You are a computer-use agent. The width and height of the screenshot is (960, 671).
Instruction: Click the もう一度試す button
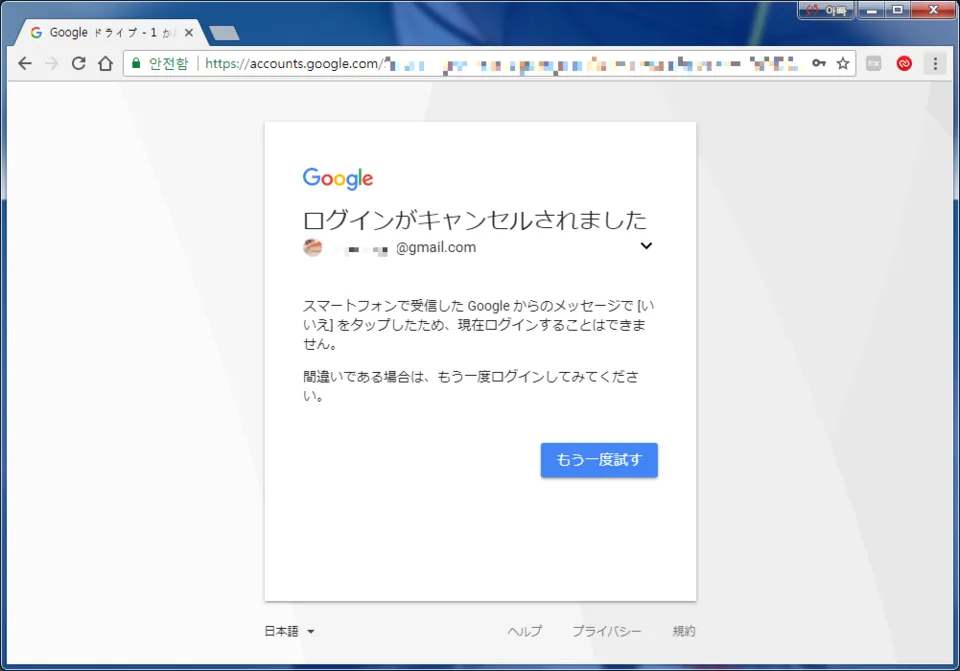[599, 460]
